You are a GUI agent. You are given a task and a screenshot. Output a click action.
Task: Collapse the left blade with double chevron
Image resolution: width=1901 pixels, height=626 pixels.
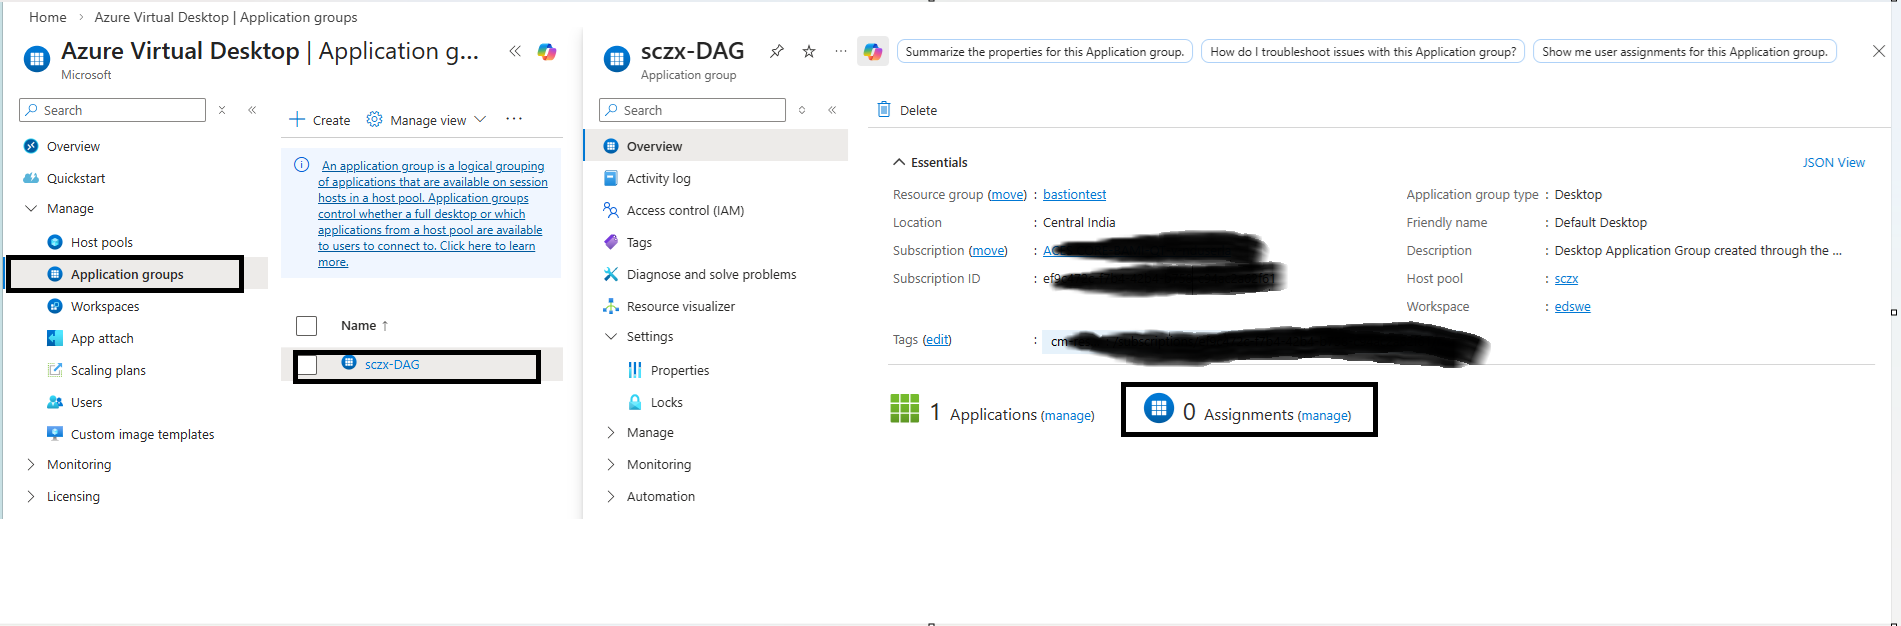515,51
